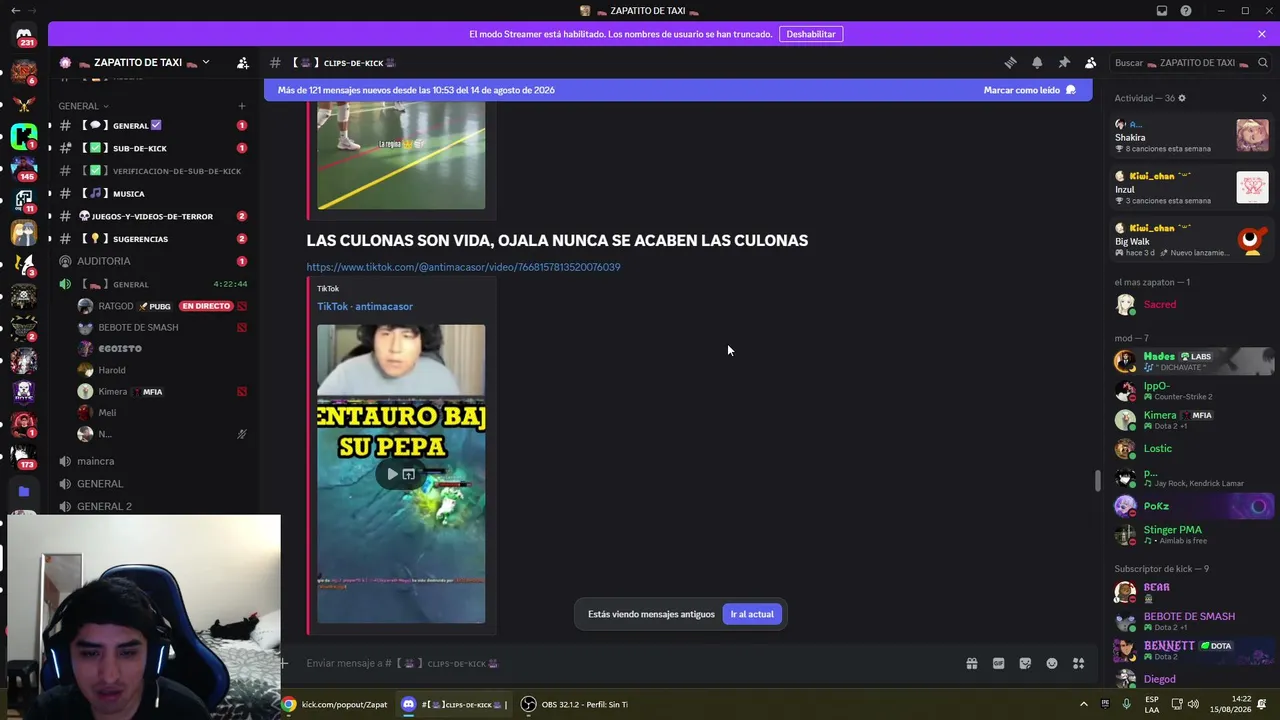Select BEBOTE DE SMASH in voice channel

click(163, 327)
